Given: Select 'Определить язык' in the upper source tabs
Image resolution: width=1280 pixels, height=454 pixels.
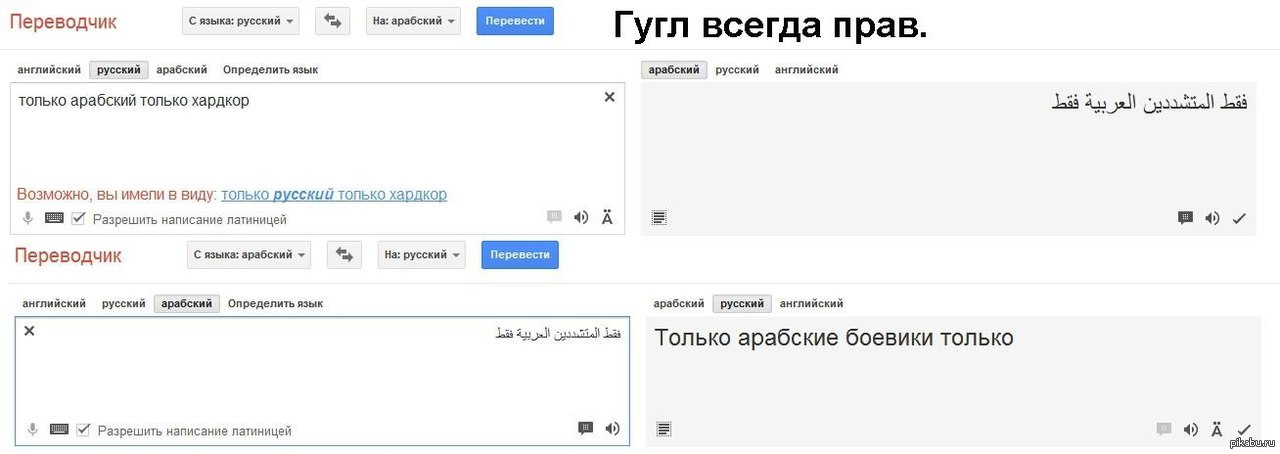Looking at the screenshot, I should click(270, 70).
